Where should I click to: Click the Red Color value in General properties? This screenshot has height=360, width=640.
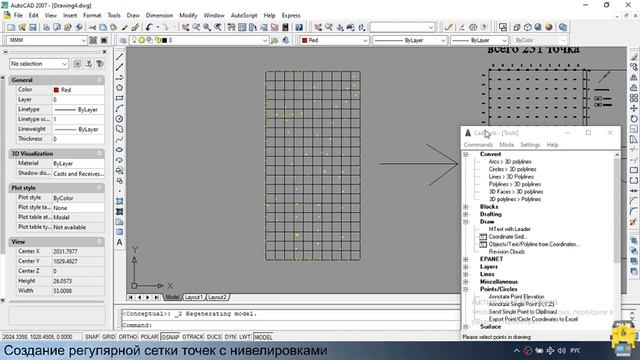coord(78,90)
